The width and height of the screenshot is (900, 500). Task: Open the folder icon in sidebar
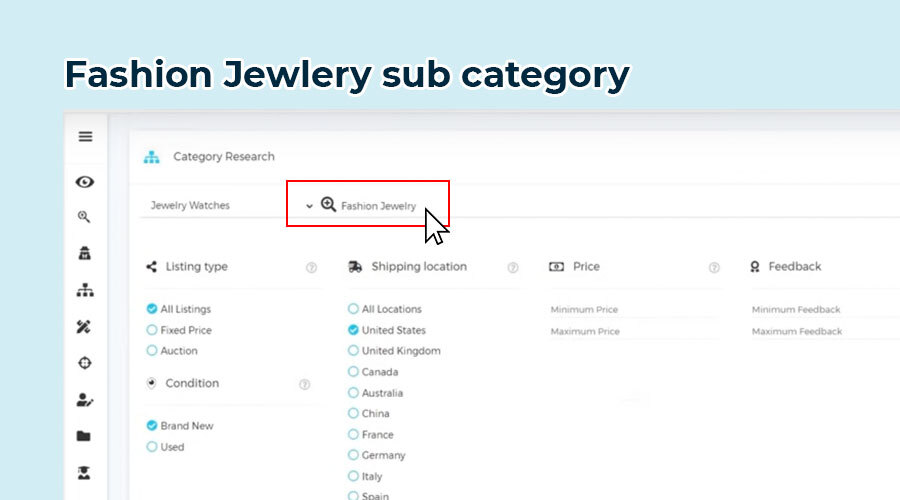pyautogui.click(x=85, y=436)
